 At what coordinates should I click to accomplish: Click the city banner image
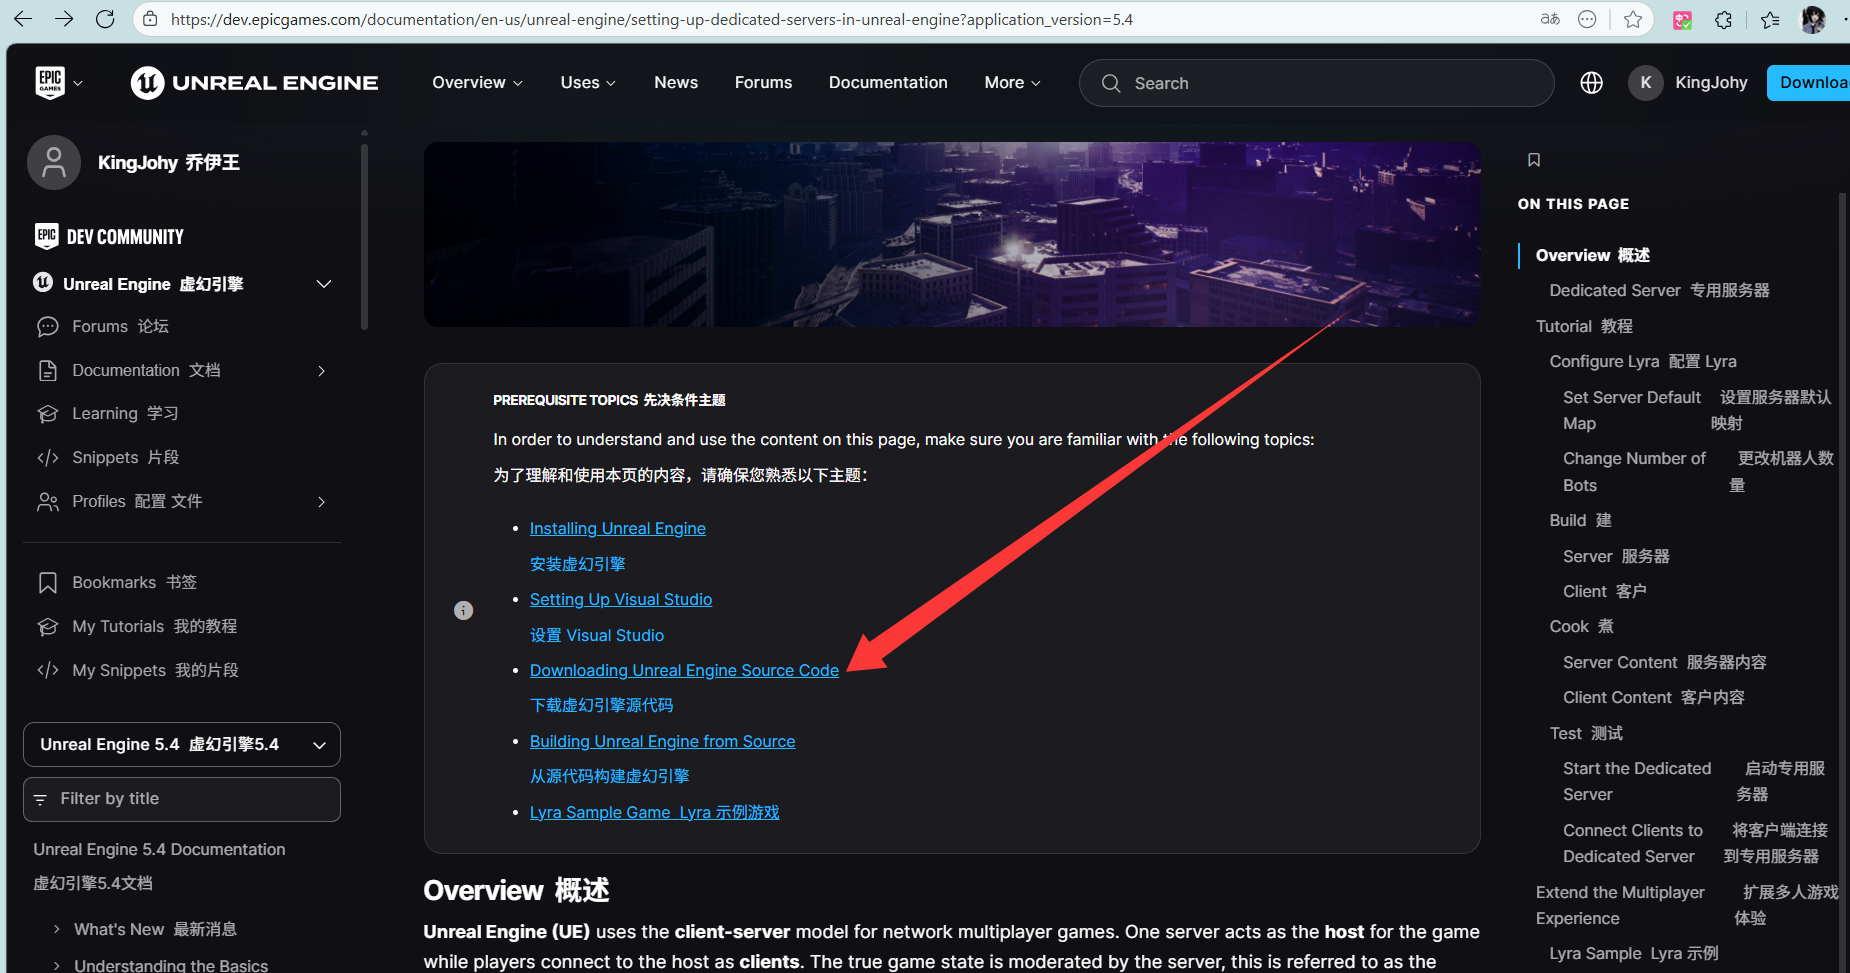[x=952, y=234]
